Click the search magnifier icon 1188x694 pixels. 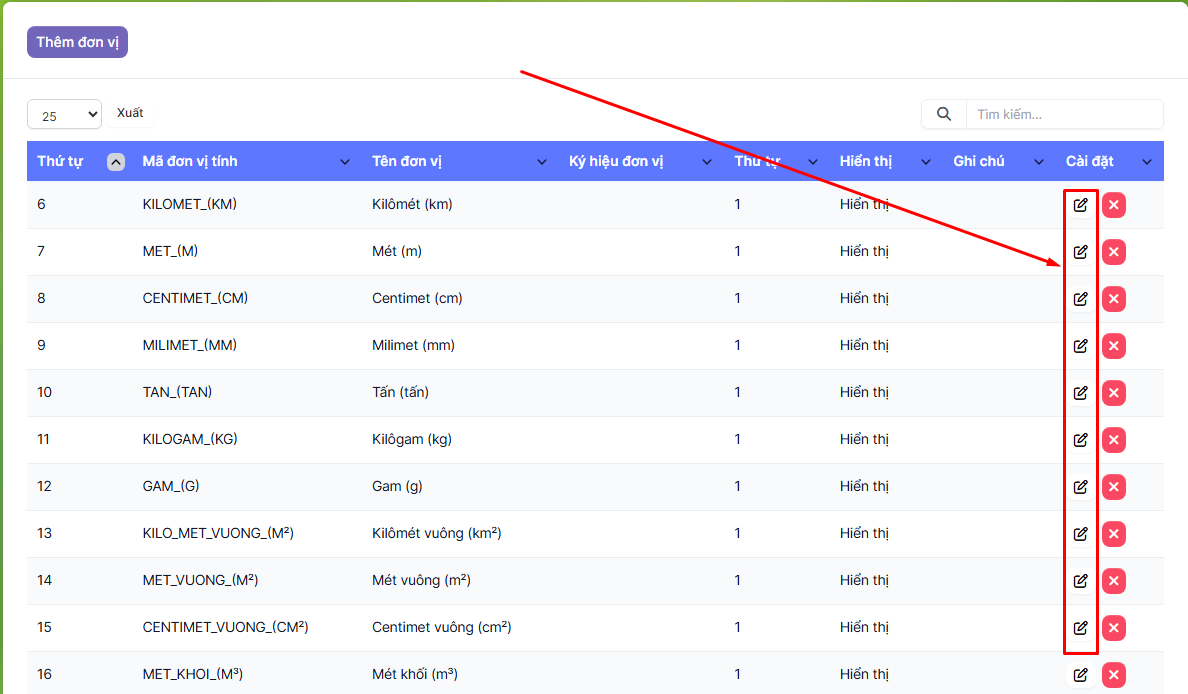pyautogui.click(x=943, y=114)
